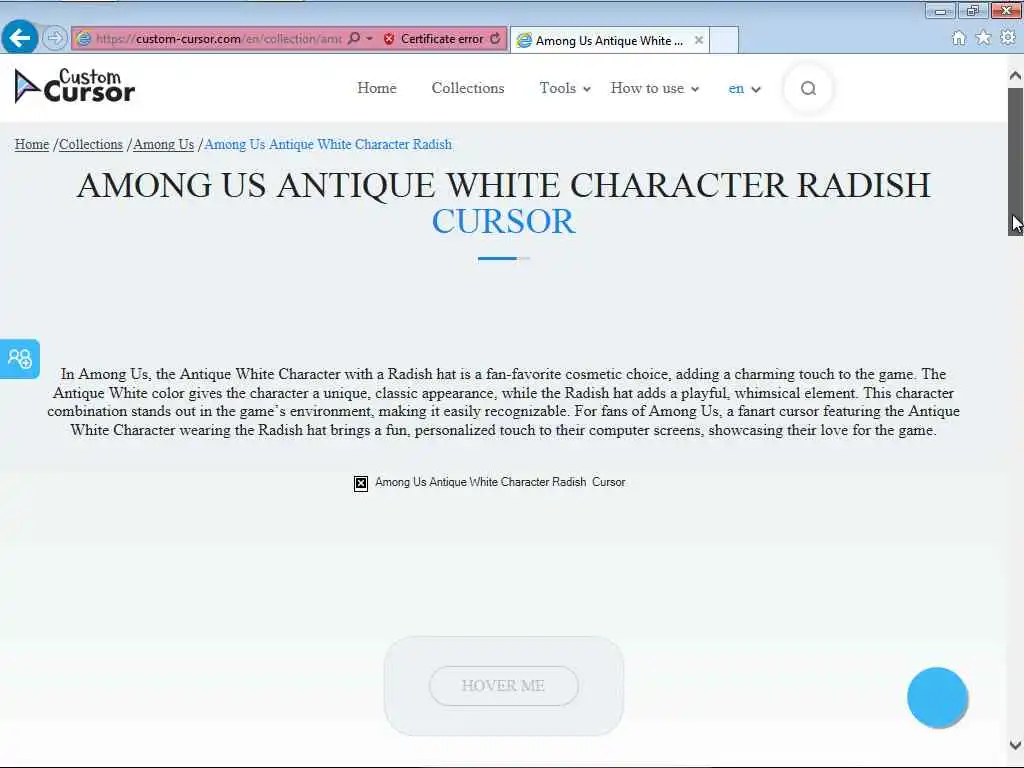Image resolution: width=1024 pixels, height=768 pixels.
Task: Click the Certificate error warning
Action: click(434, 39)
